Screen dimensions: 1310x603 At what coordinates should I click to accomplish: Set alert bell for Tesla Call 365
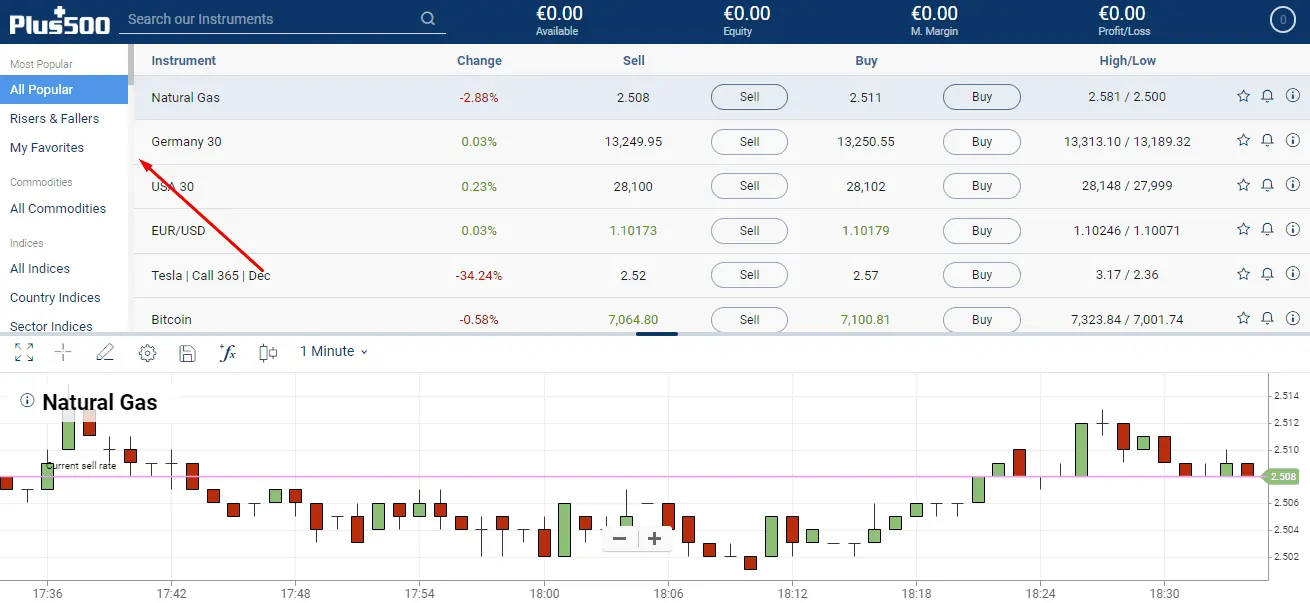pyautogui.click(x=1267, y=273)
